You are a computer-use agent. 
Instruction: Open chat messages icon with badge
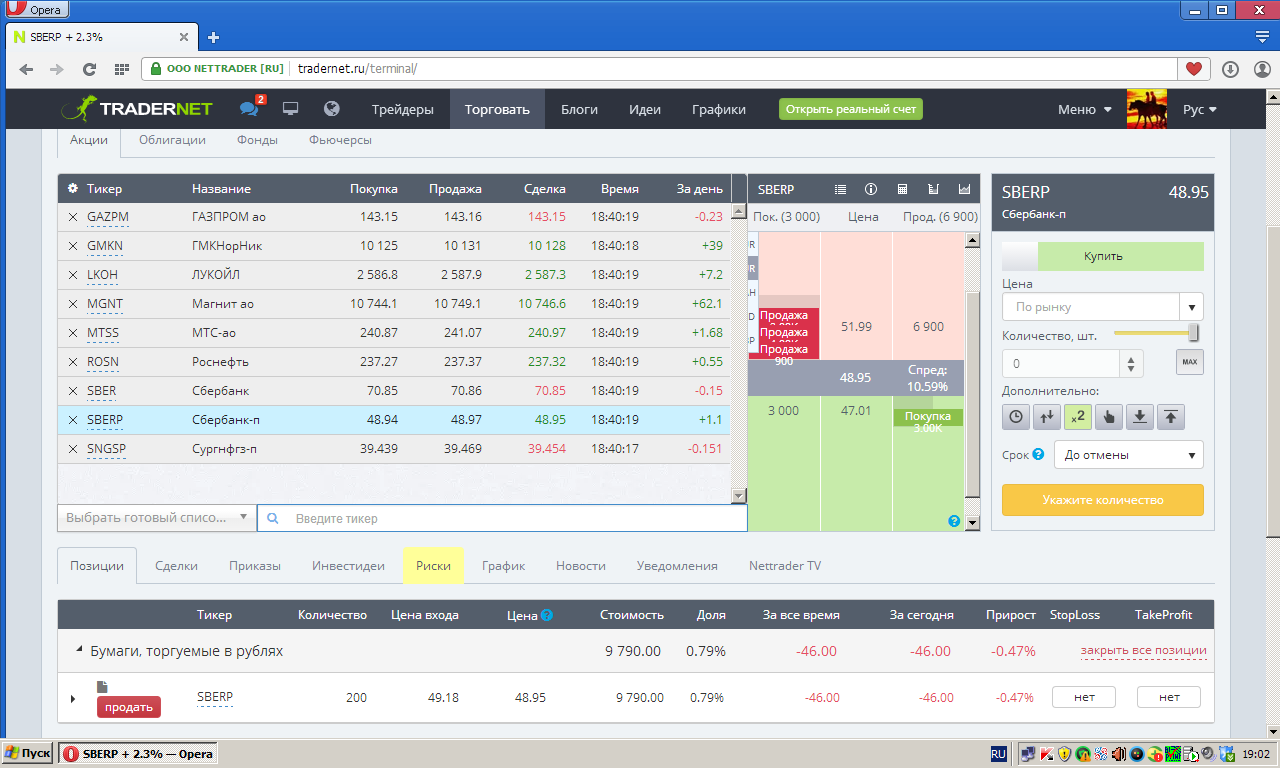(251, 108)
